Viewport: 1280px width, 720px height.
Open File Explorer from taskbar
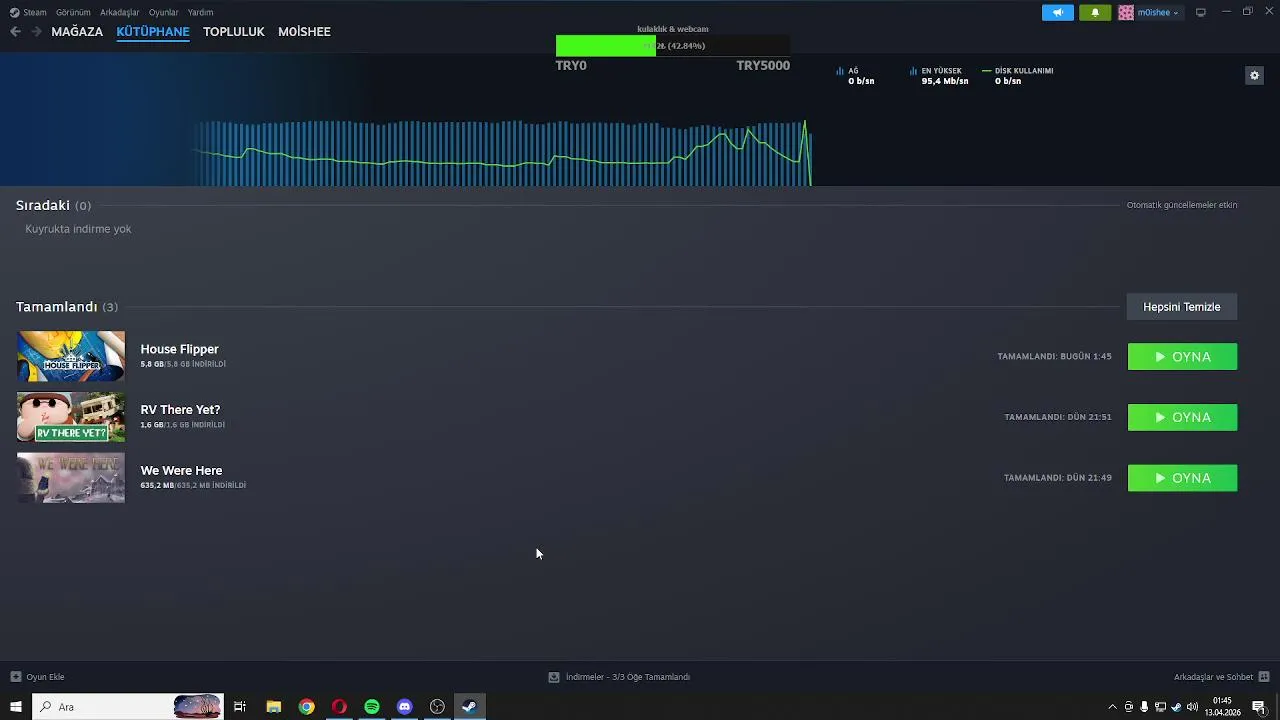[x=273, y=707]
